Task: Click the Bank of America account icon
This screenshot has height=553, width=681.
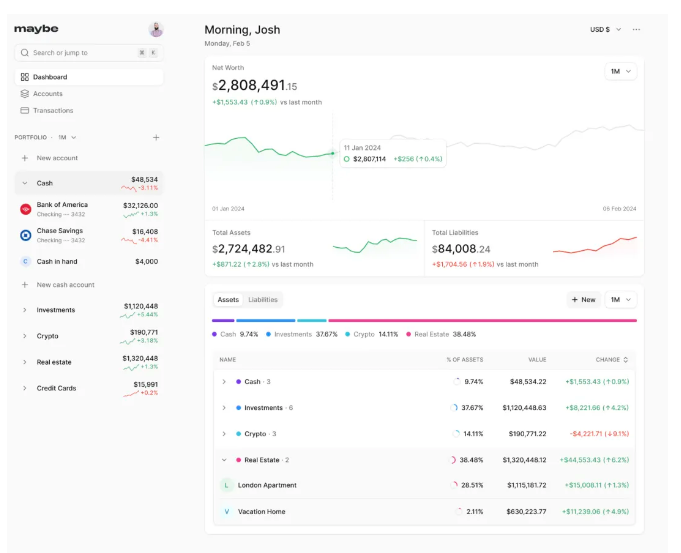Action: [x=26, y=209]
